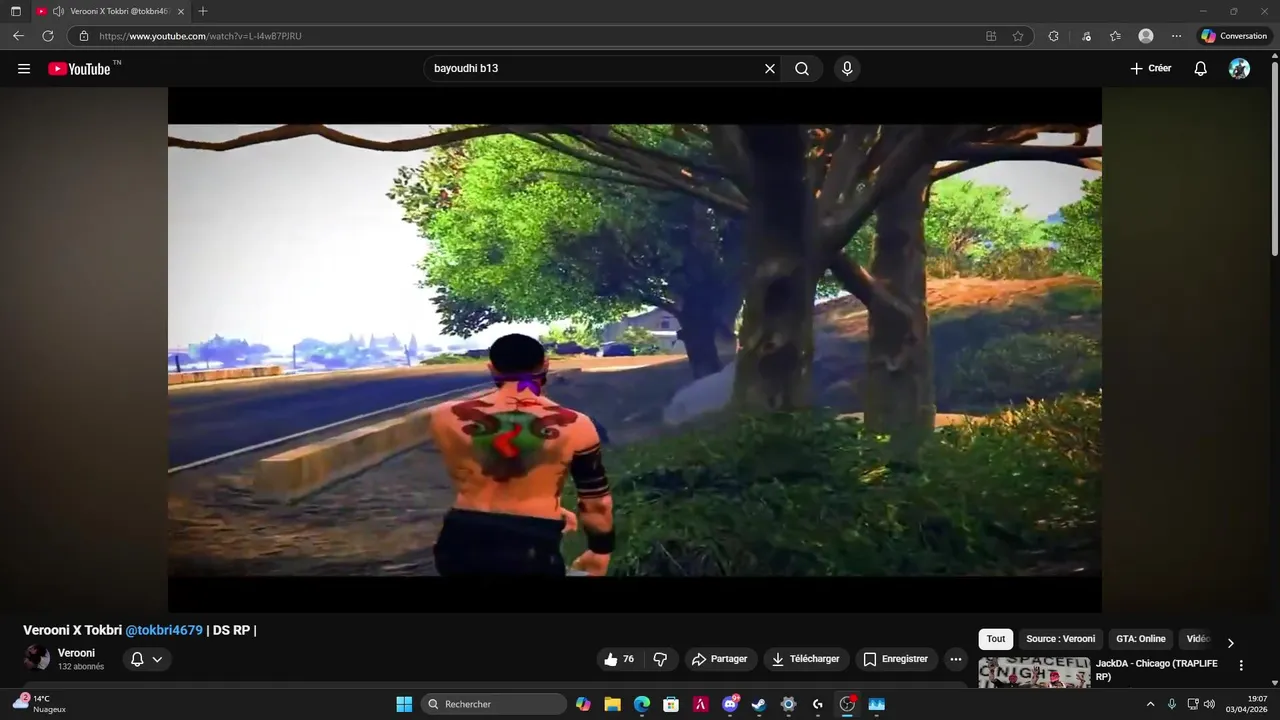Open Steam from the taskbar
The height and width of the screenshot is (720, 1280).
pyautogui.click(x=759, y=704)
